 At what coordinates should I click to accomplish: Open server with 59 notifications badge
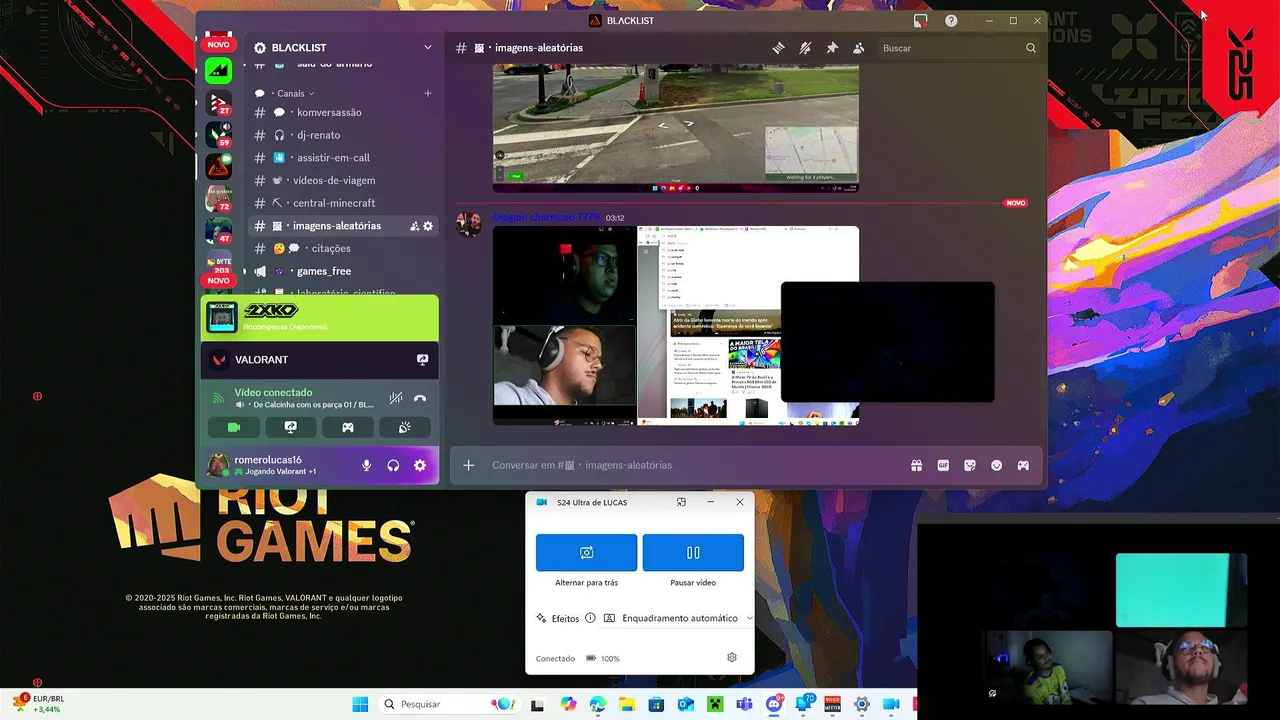[219, 134]
